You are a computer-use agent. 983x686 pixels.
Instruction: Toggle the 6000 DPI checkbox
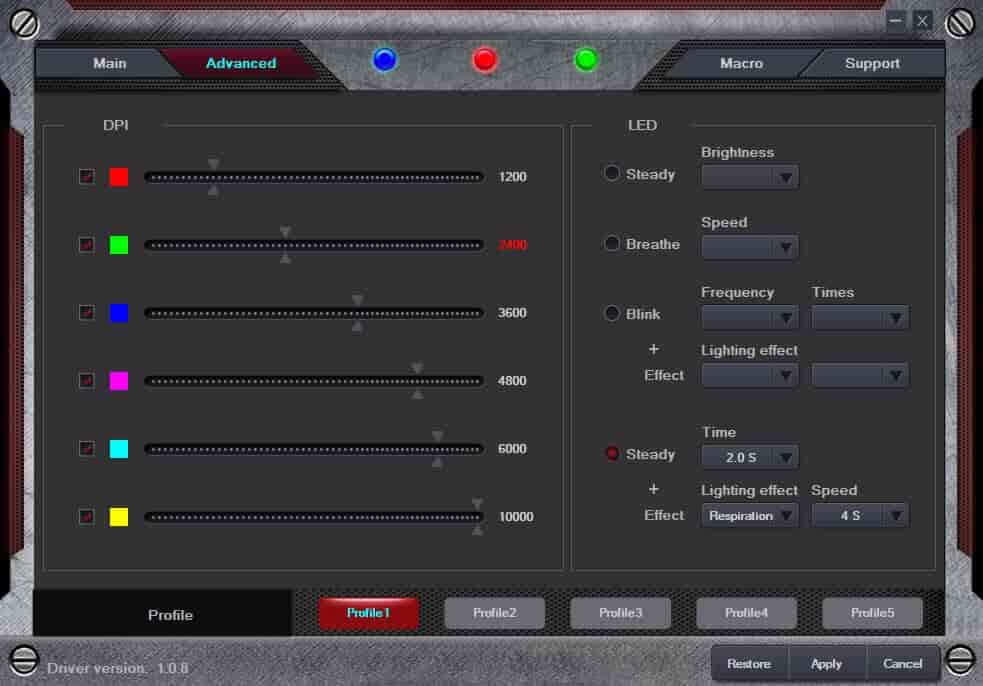pos(87,448)
